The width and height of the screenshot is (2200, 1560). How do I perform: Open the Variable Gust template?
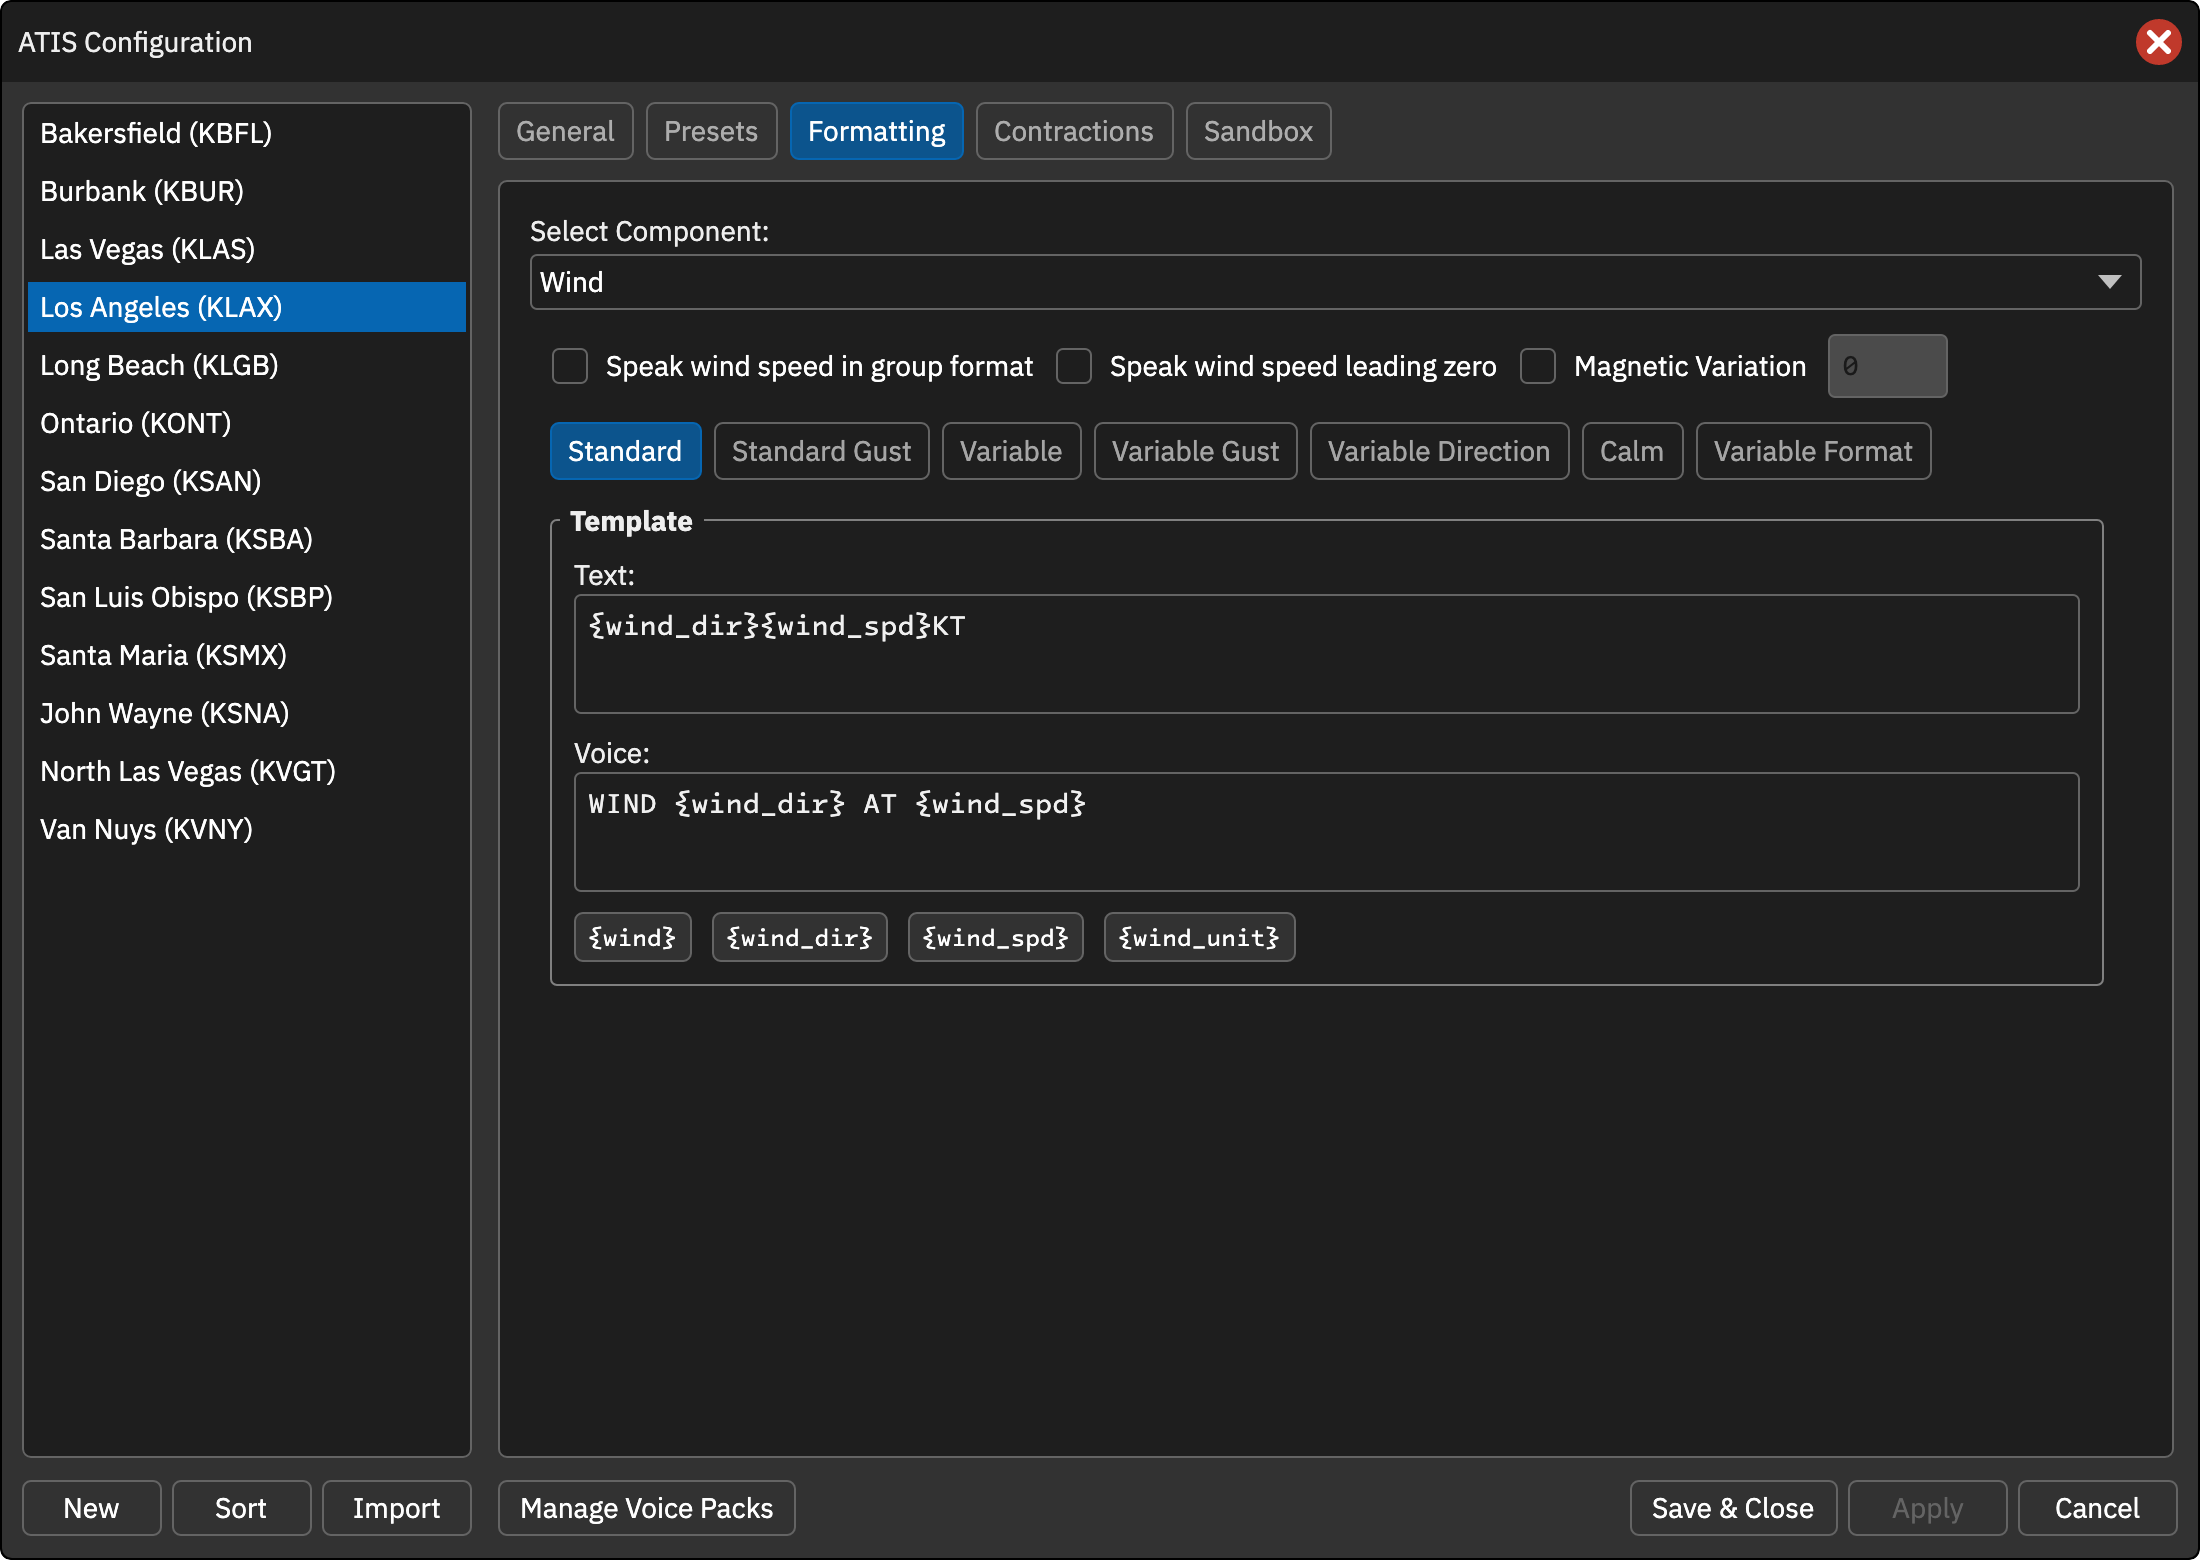coord(1195,451)
